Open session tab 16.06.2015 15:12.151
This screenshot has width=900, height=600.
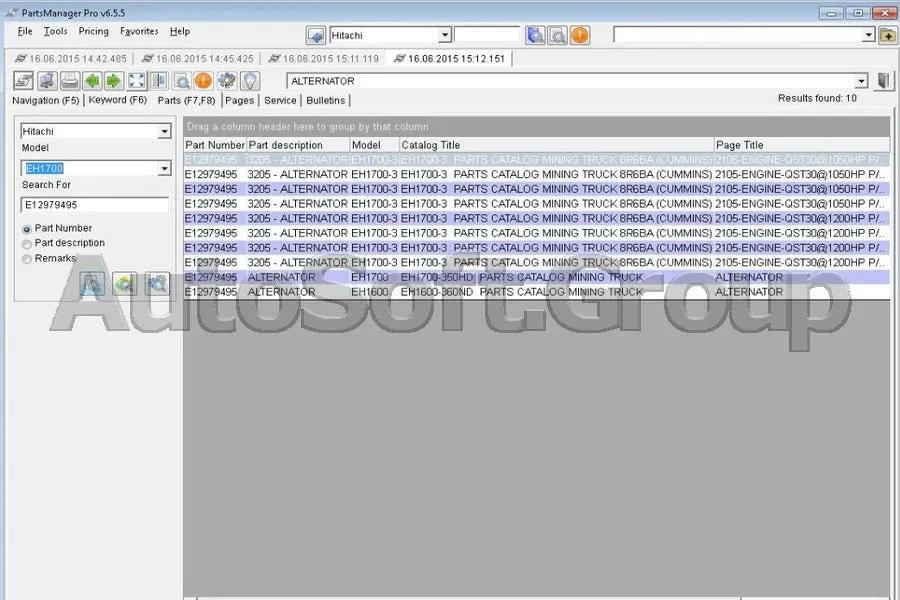coord(450,59)
